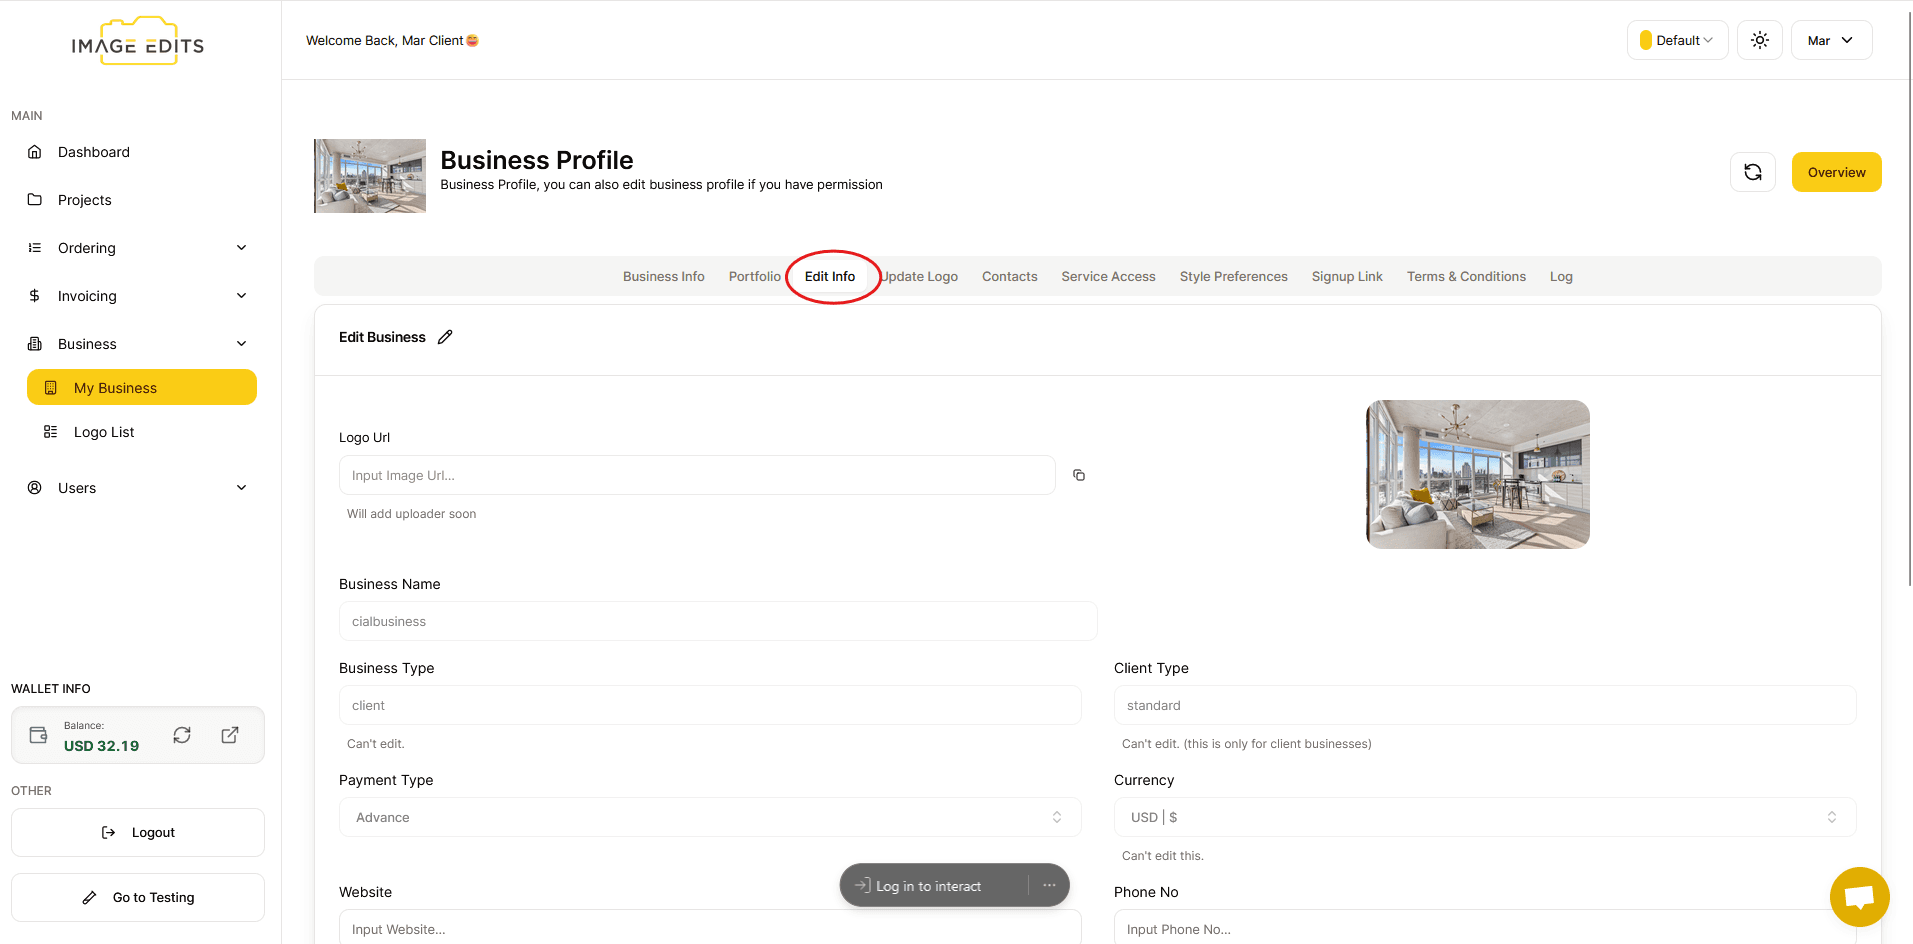Open the more options on login pill
Viewport: 1913px width, 944px height.
pos(1049,885)
